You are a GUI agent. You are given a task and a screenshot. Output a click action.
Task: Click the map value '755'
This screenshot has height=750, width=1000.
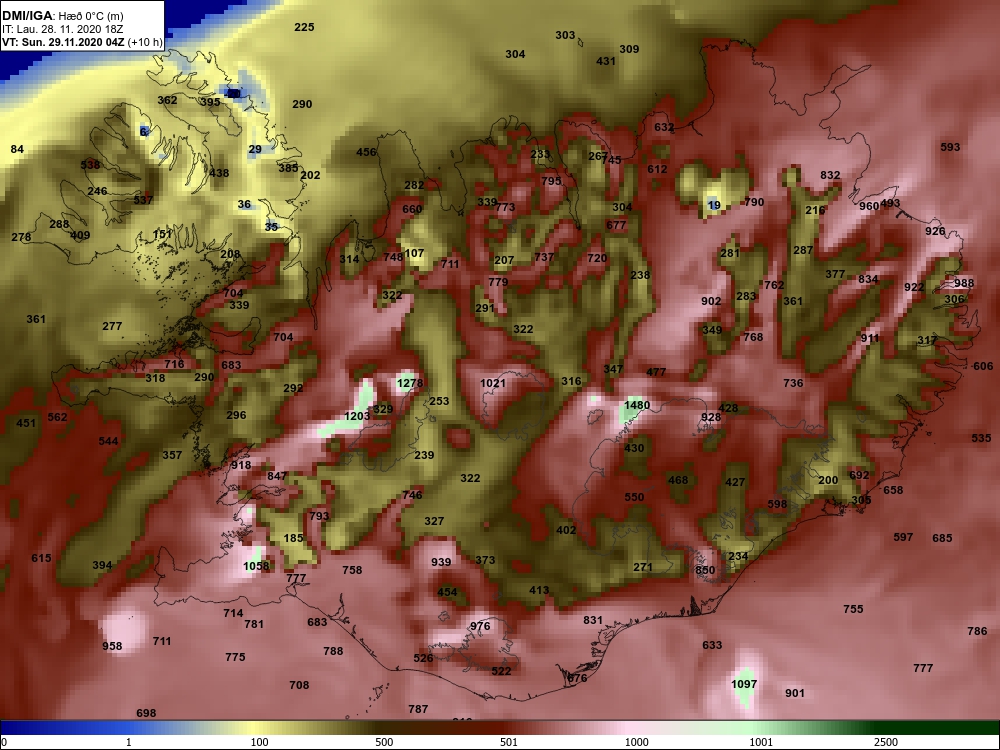point(853,610)
